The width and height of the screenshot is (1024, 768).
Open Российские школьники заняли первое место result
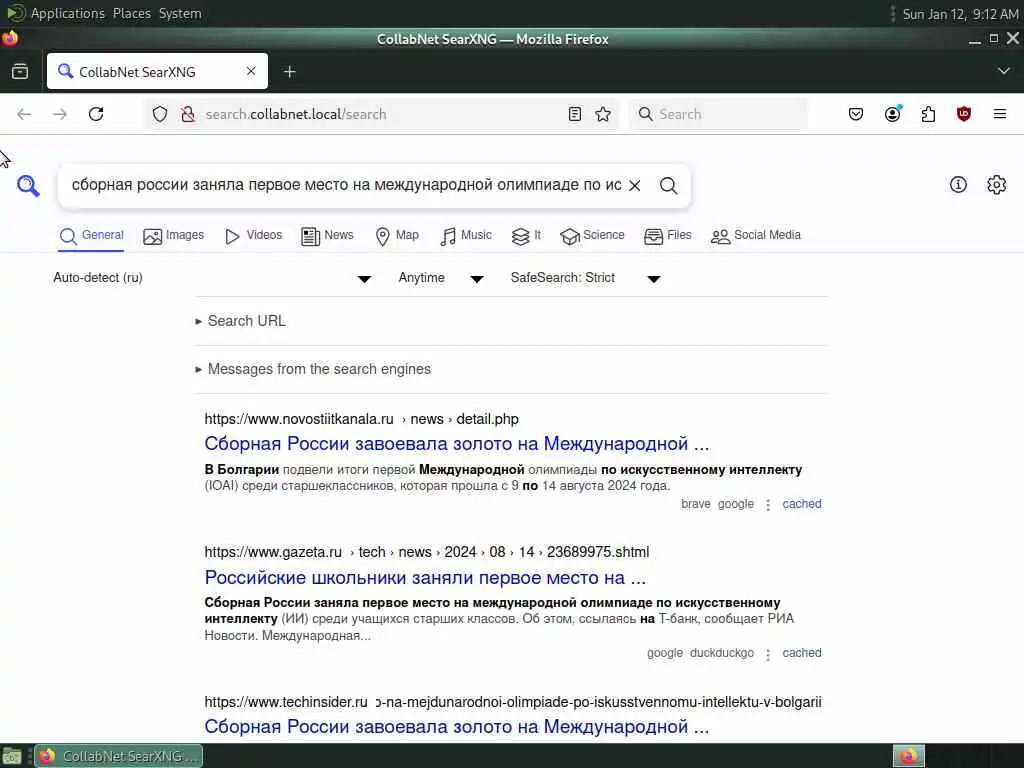425,578
